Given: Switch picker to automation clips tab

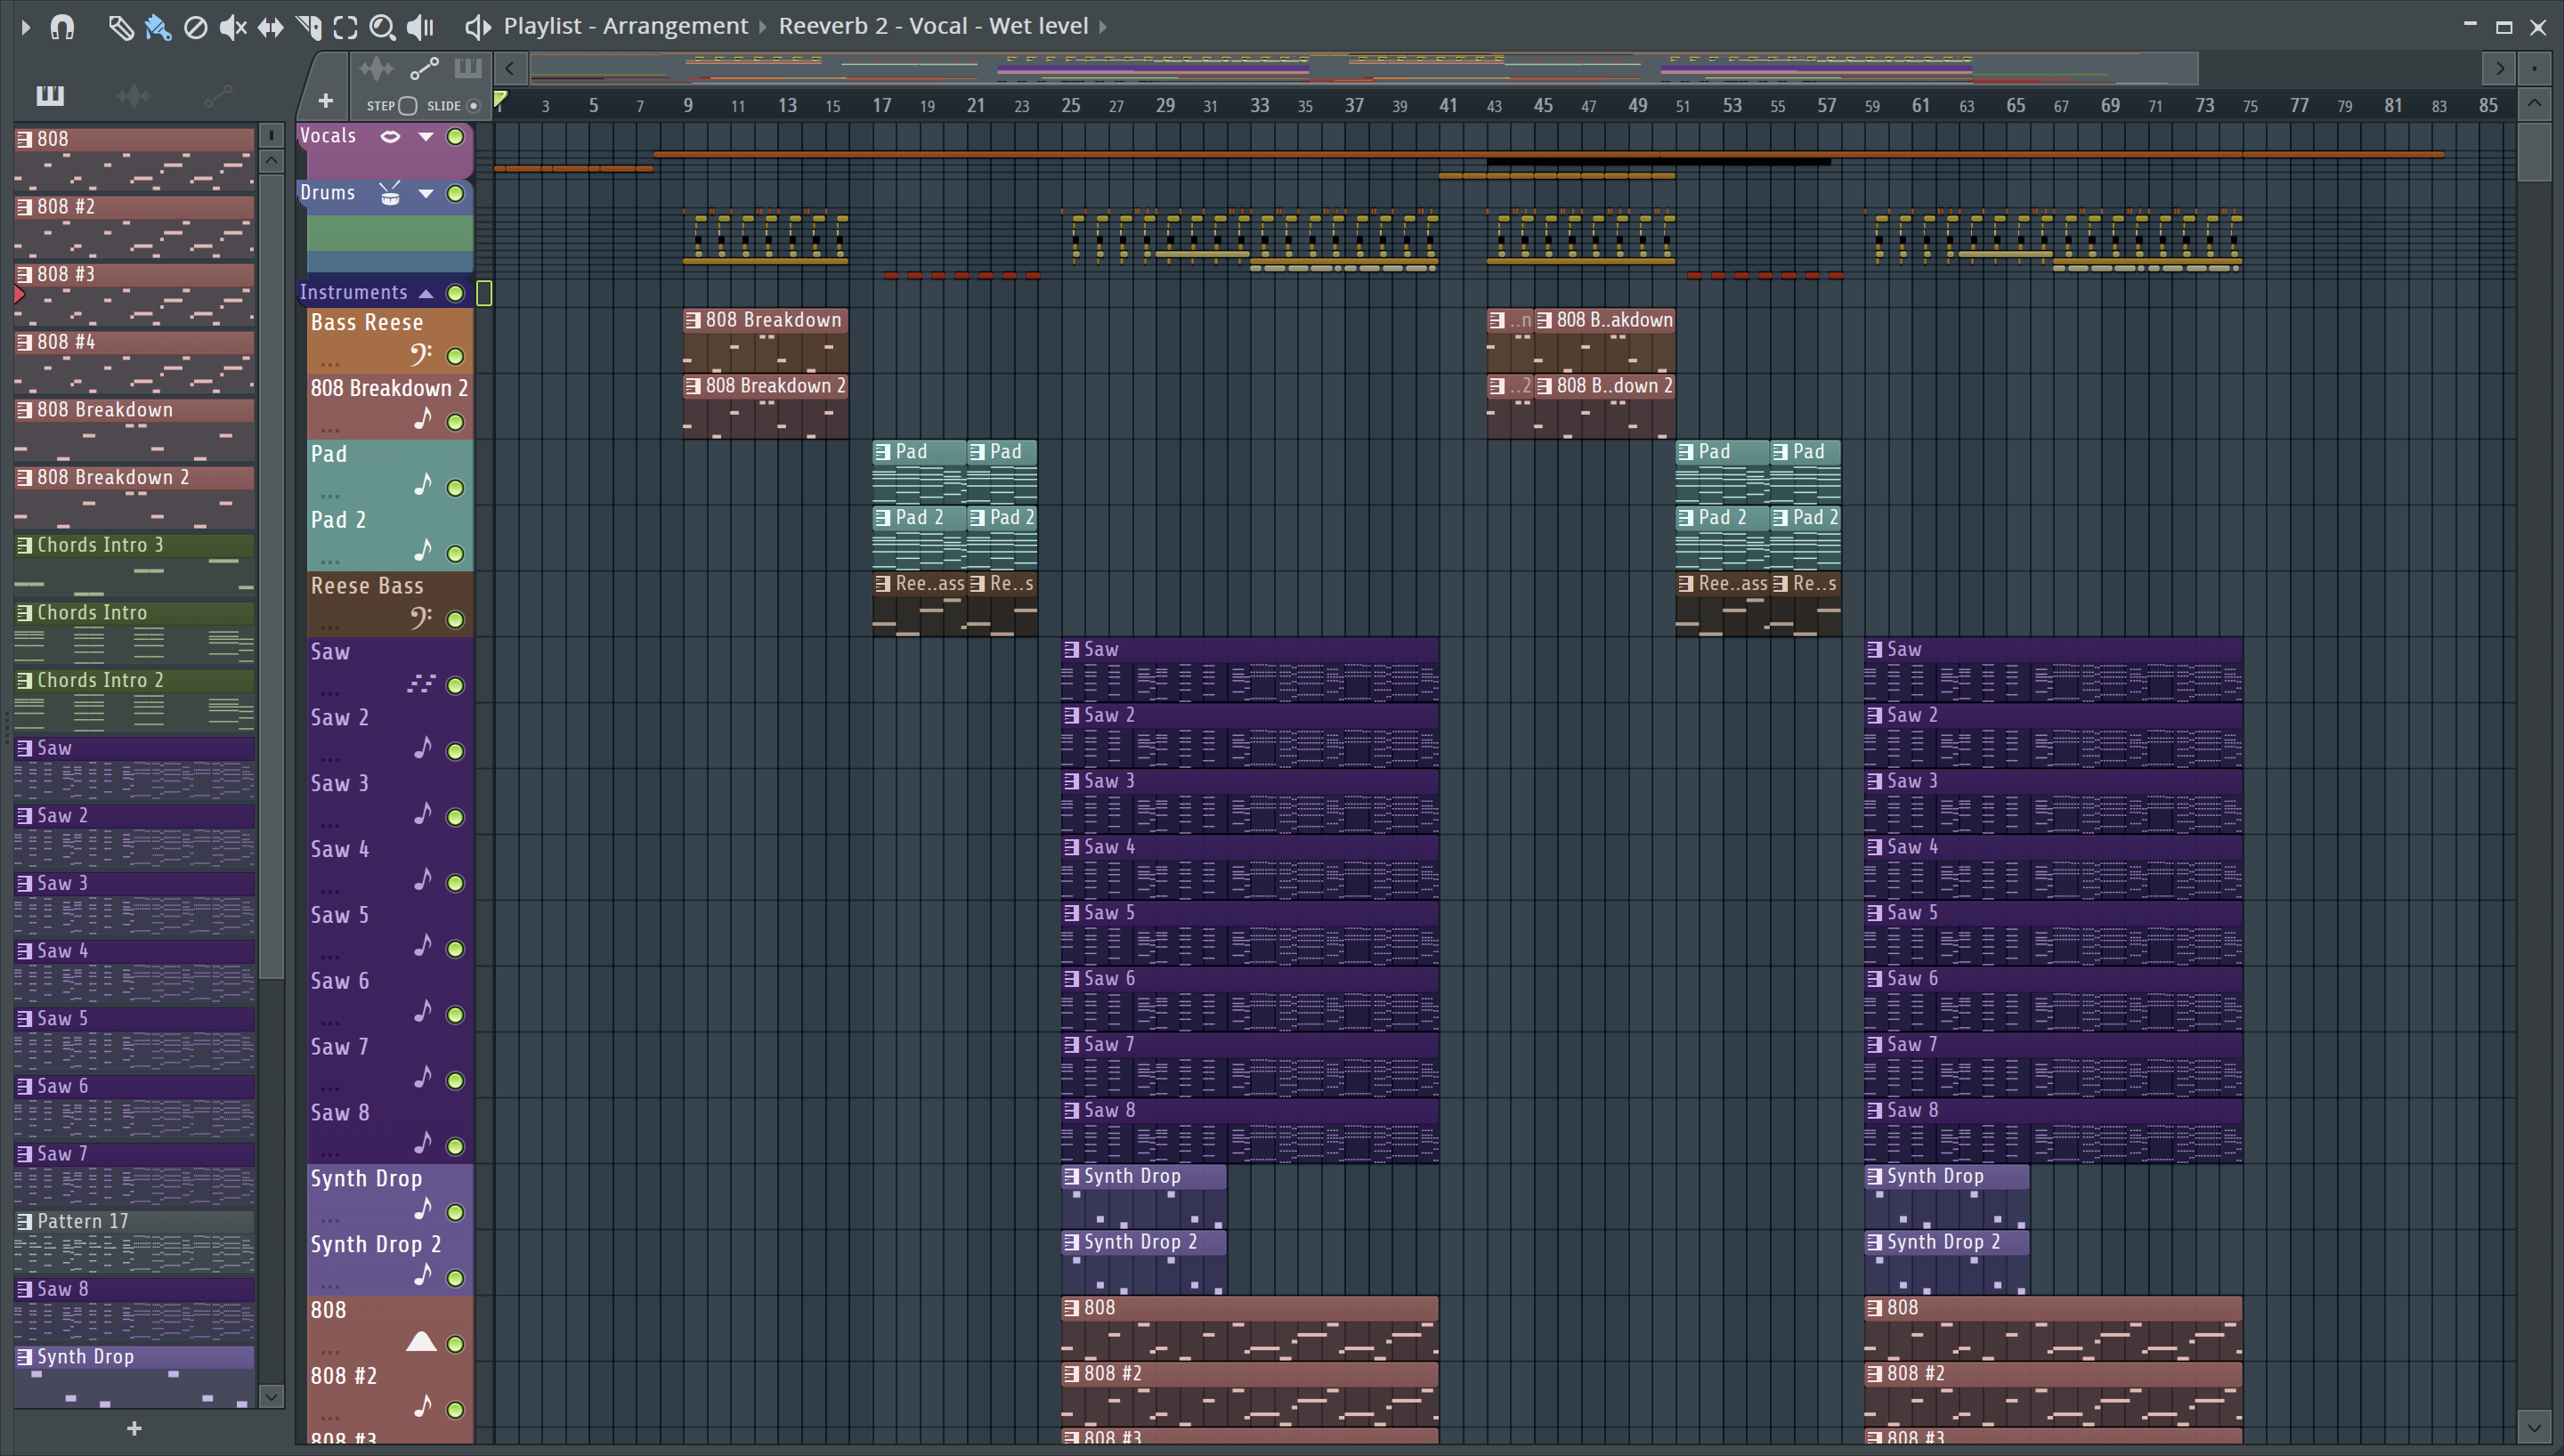Looking at the screenshot, I should point(218,96).
